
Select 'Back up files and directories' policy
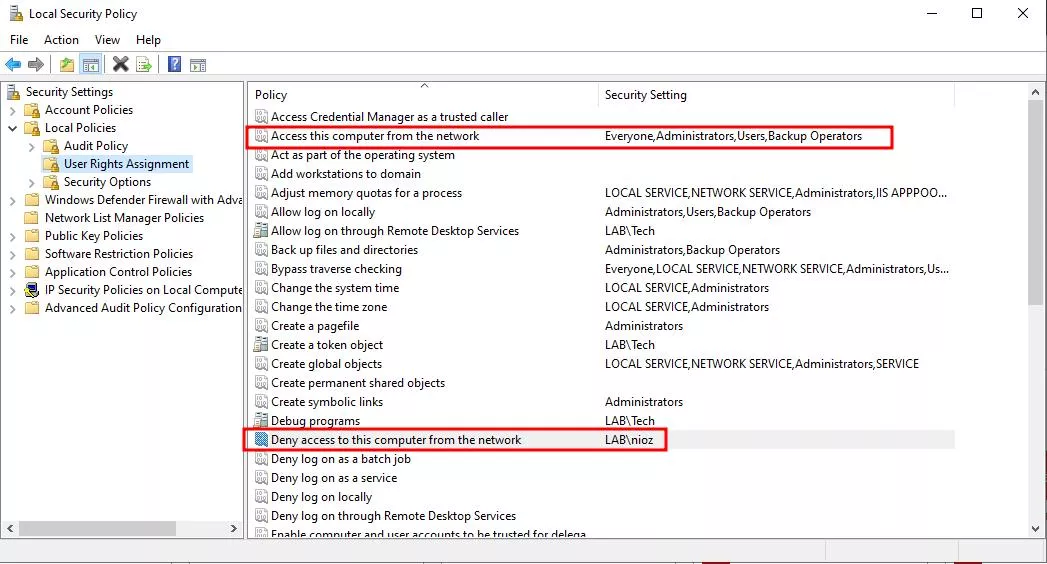click(x=344, y=250)
